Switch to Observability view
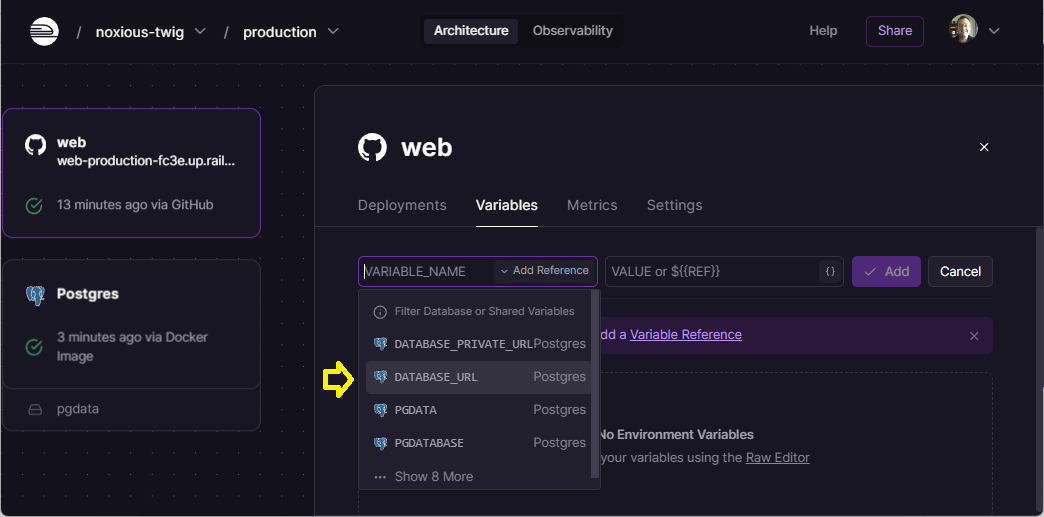The width and height of the screenshot is (1044, 517). pyautogui.click(x=572, y=31)
